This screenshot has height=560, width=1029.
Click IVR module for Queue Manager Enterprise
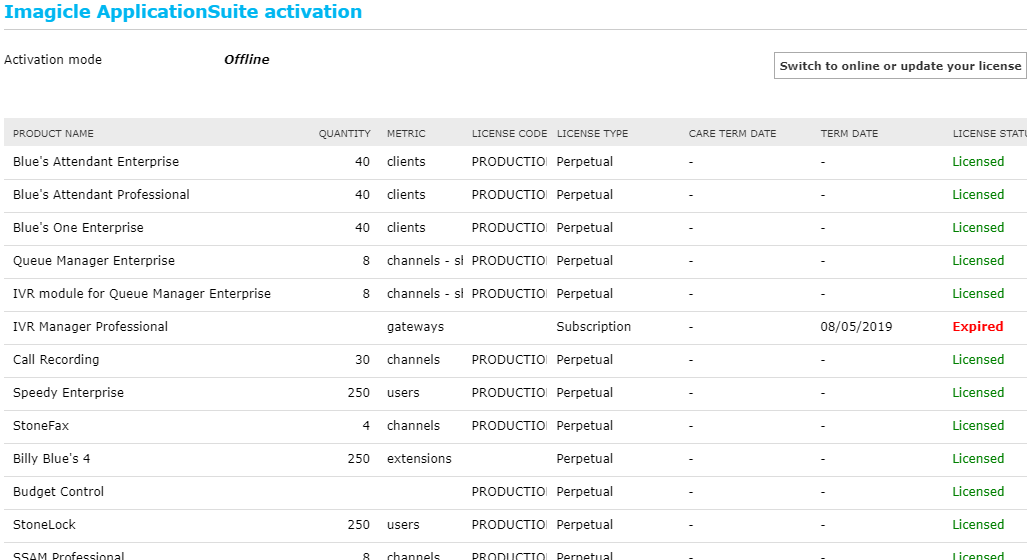(142, 294)
